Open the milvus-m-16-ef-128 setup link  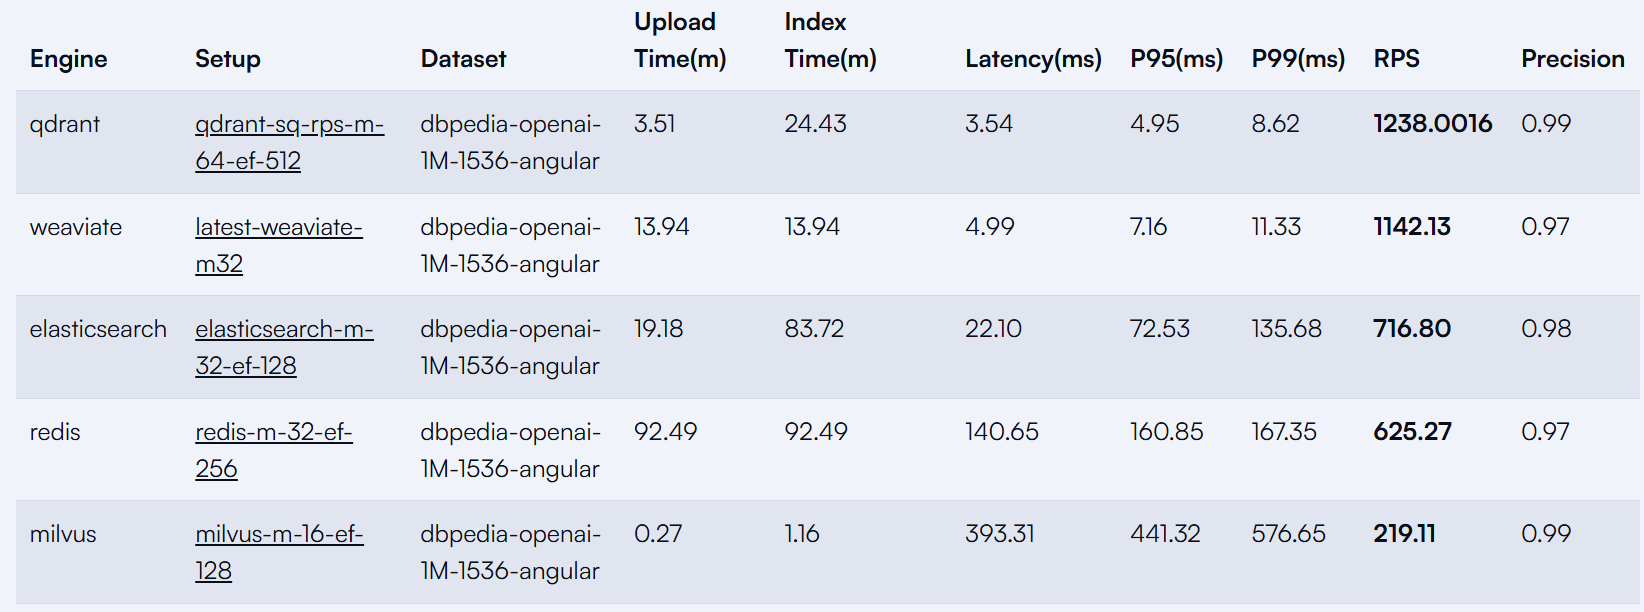pyautogui.click(x=279, y=552)
